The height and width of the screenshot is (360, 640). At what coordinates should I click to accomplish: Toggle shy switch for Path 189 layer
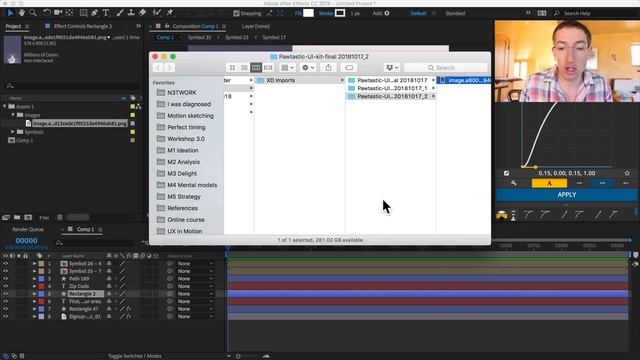click(x=109, y=279)
